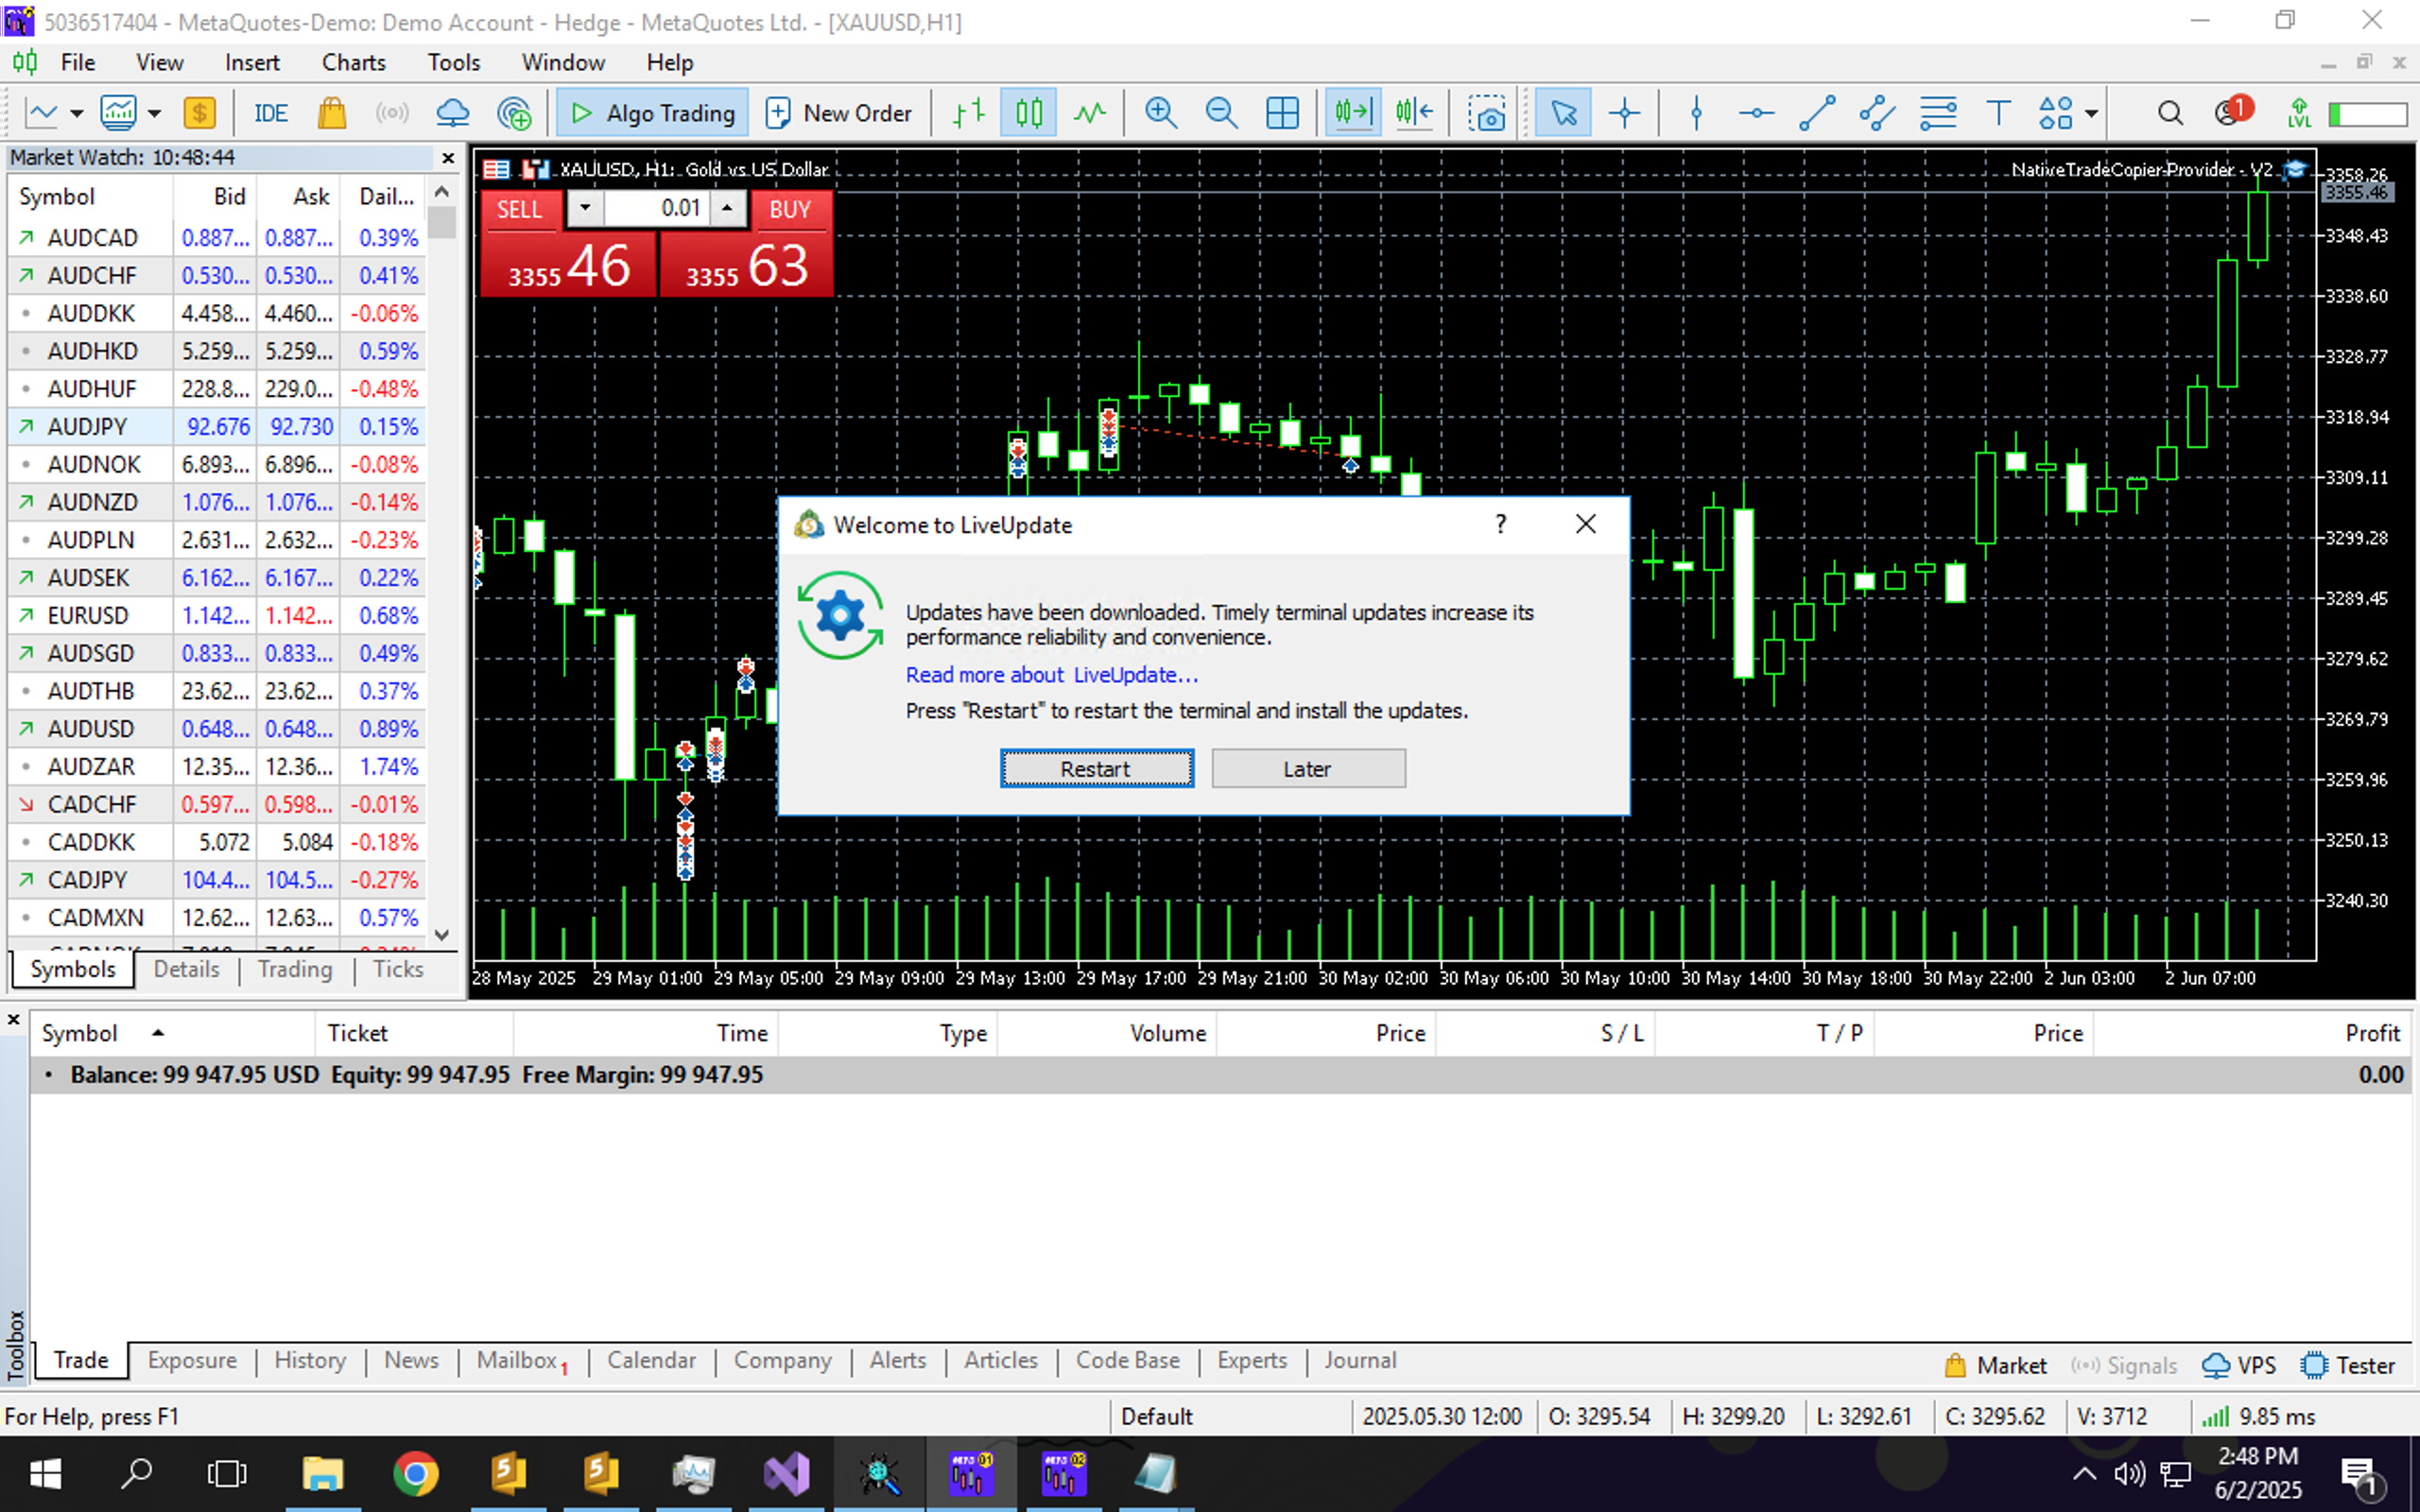The image size is (2420, 1512).
Task: Toggle Algo Trading on
Action: (652, 113)
